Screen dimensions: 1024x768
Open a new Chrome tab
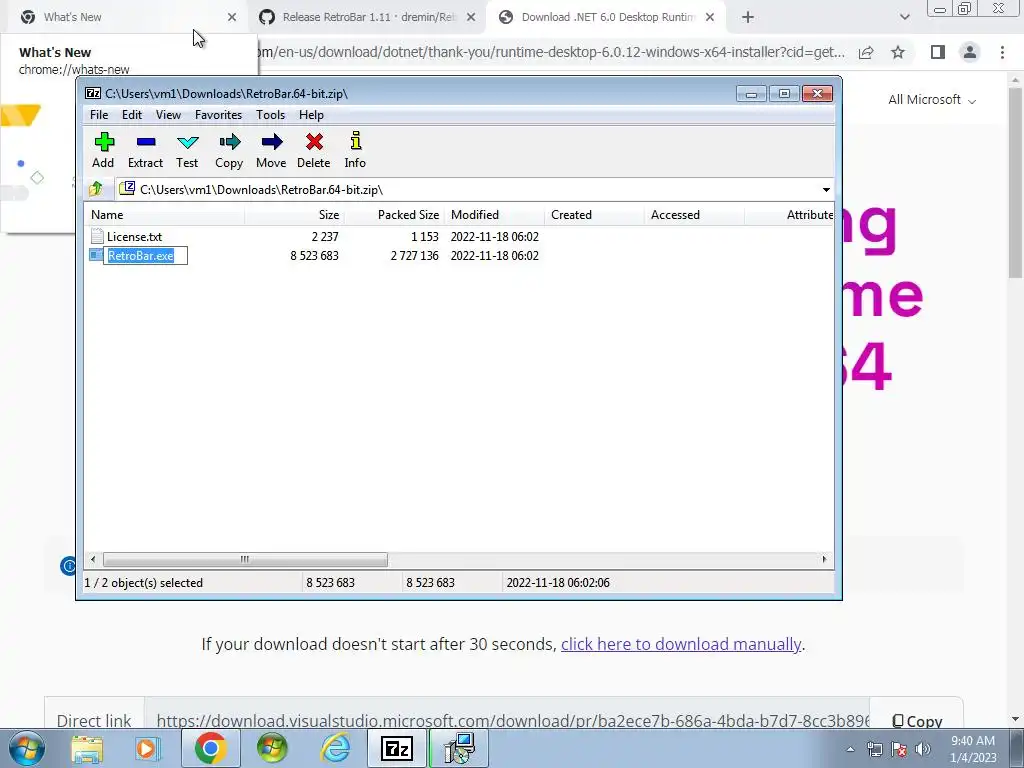tap(748, 18)
